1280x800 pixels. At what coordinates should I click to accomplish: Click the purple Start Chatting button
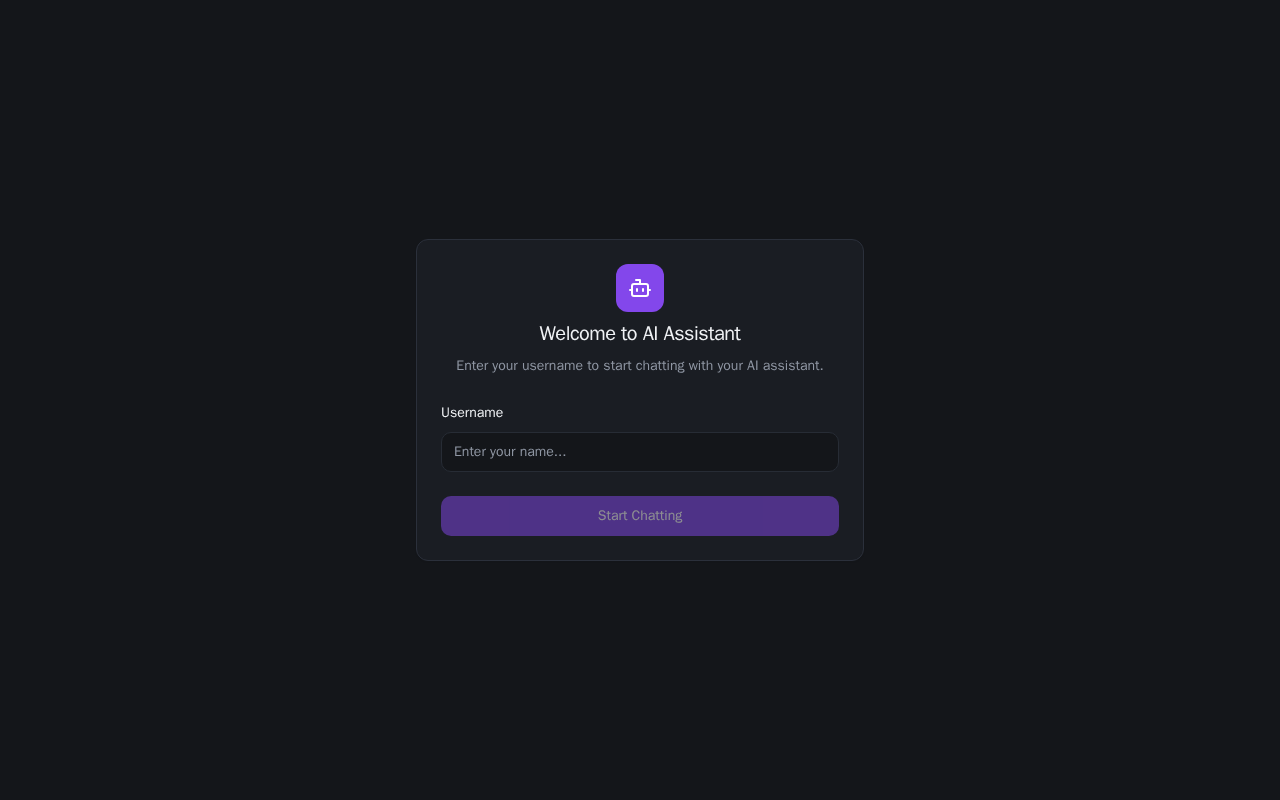click(x=640, y=516)
